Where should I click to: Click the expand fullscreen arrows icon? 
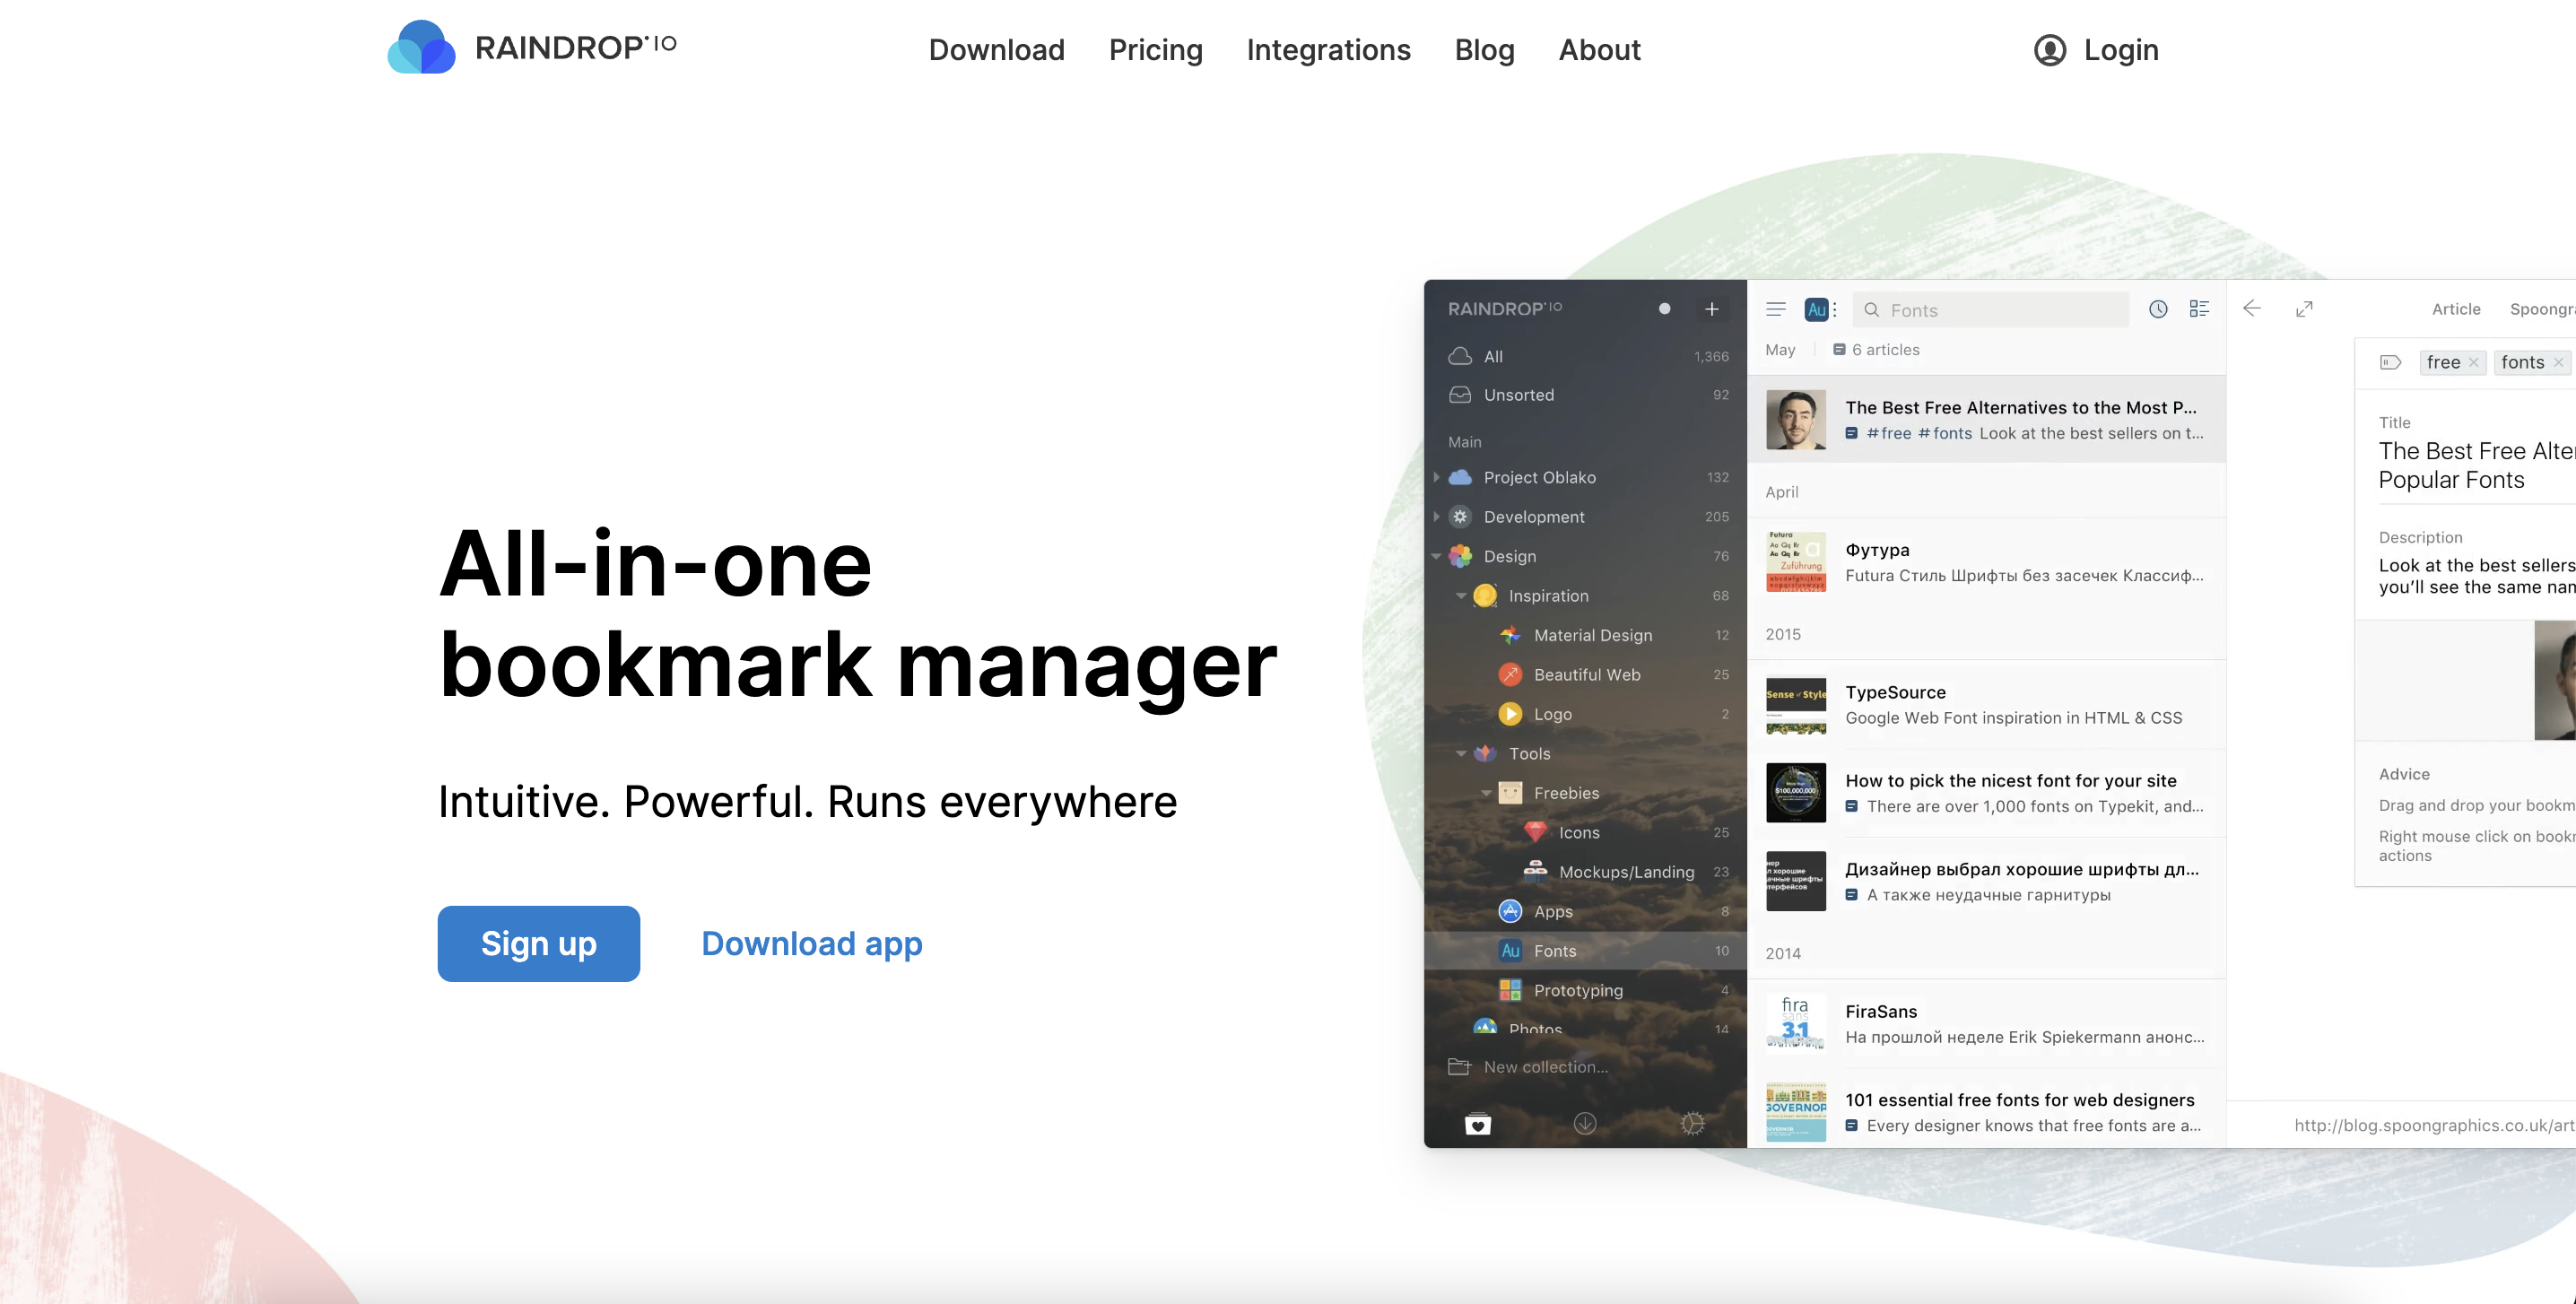pyautogui.click(x=2304, y=309)
